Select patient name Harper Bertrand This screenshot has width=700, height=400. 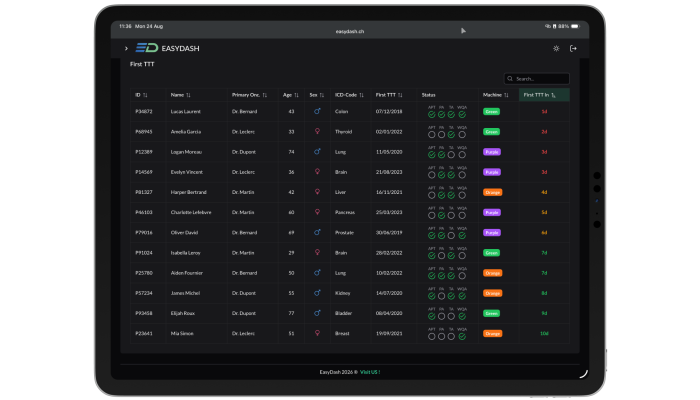188,192
